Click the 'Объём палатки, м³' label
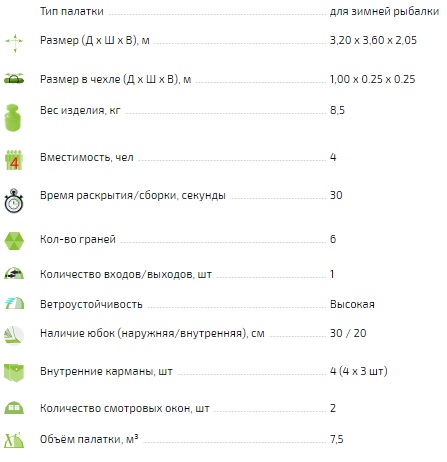The image size is (447, 462). (89, 439)
